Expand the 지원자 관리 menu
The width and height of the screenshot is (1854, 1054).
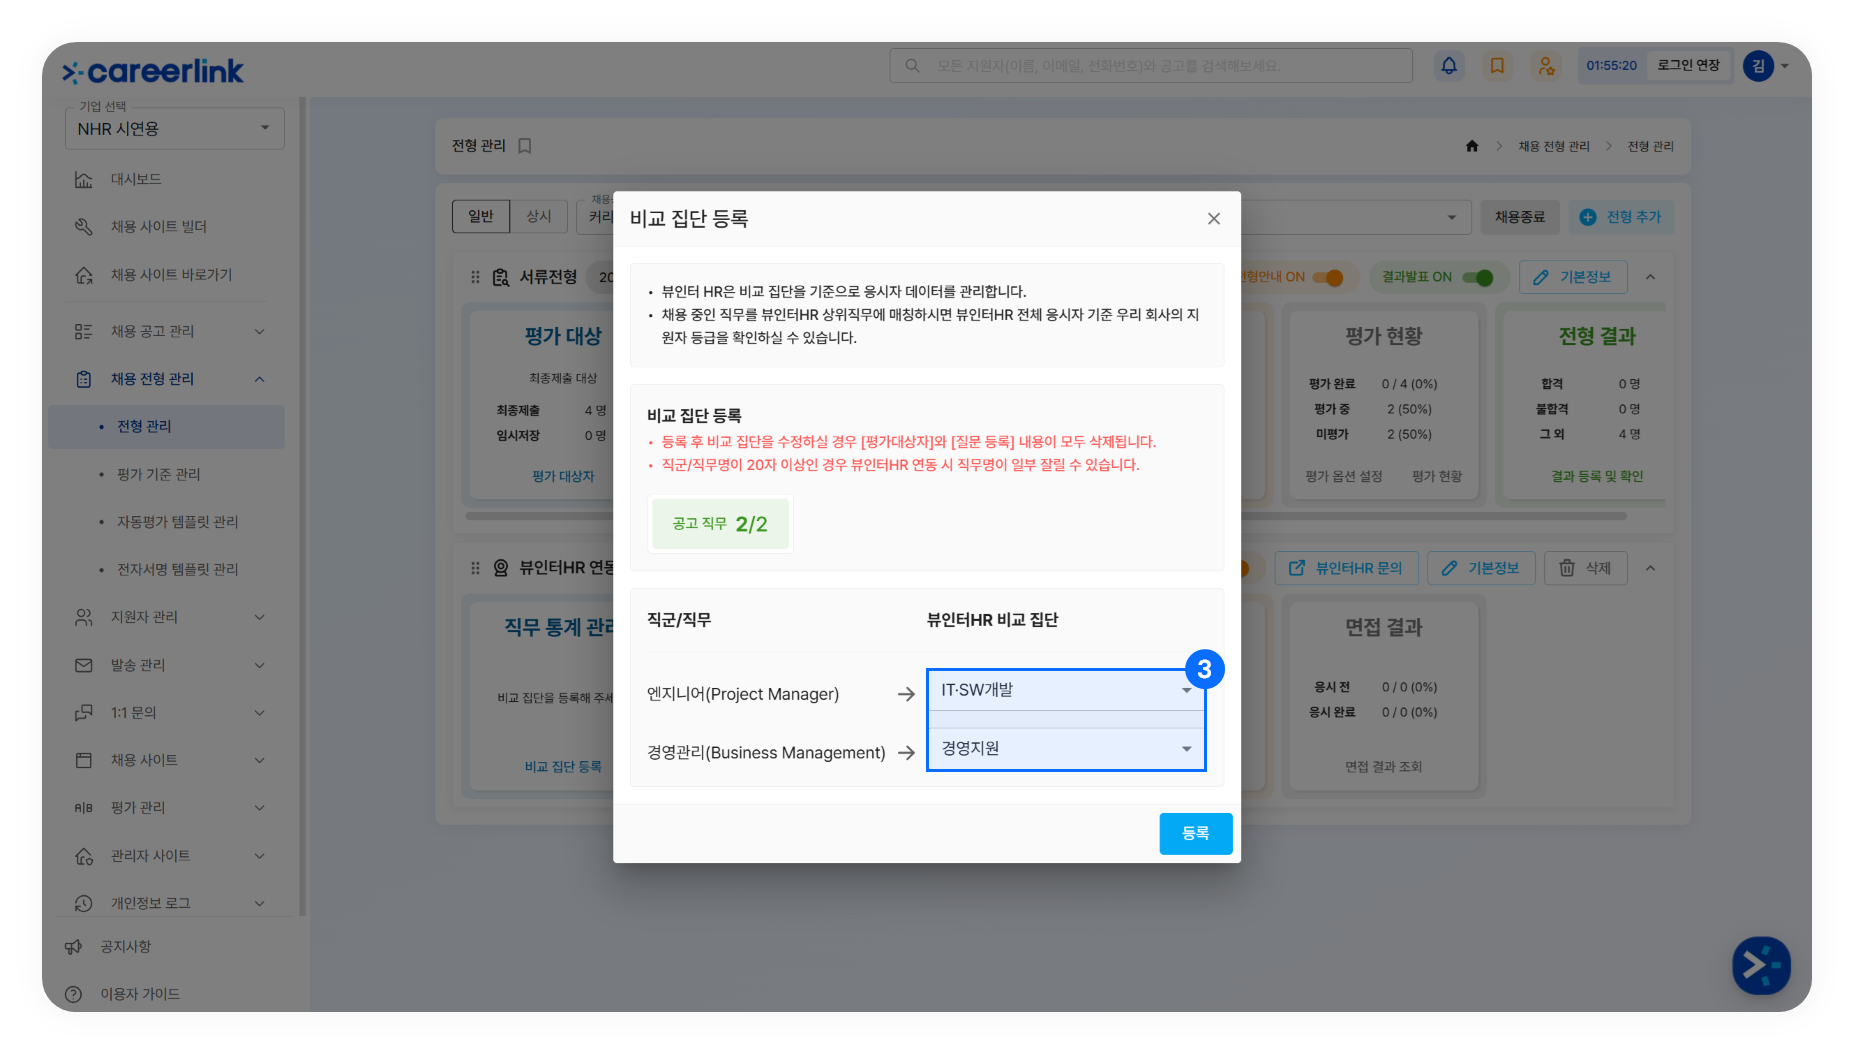tap(260, 617)
